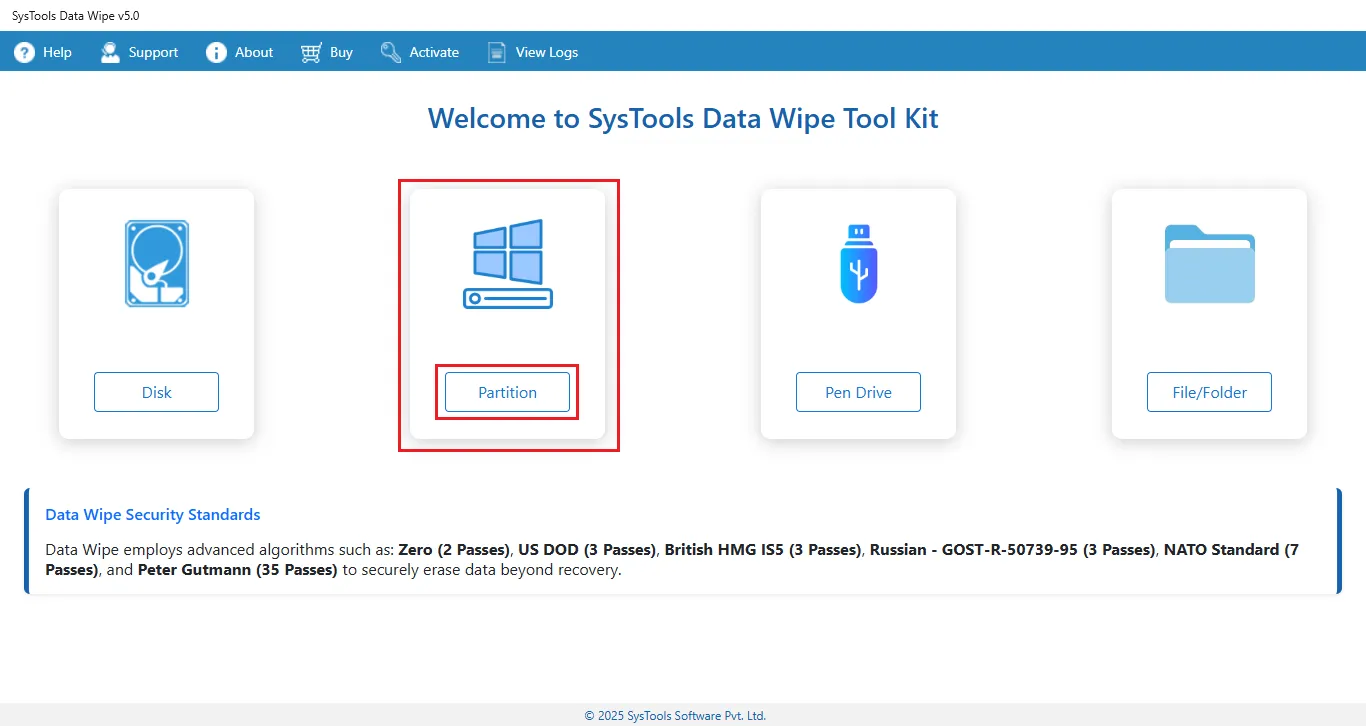This screenshot has height=726, width=1366.
Task: Click the Help question mark icon
Action: point(24,52)
